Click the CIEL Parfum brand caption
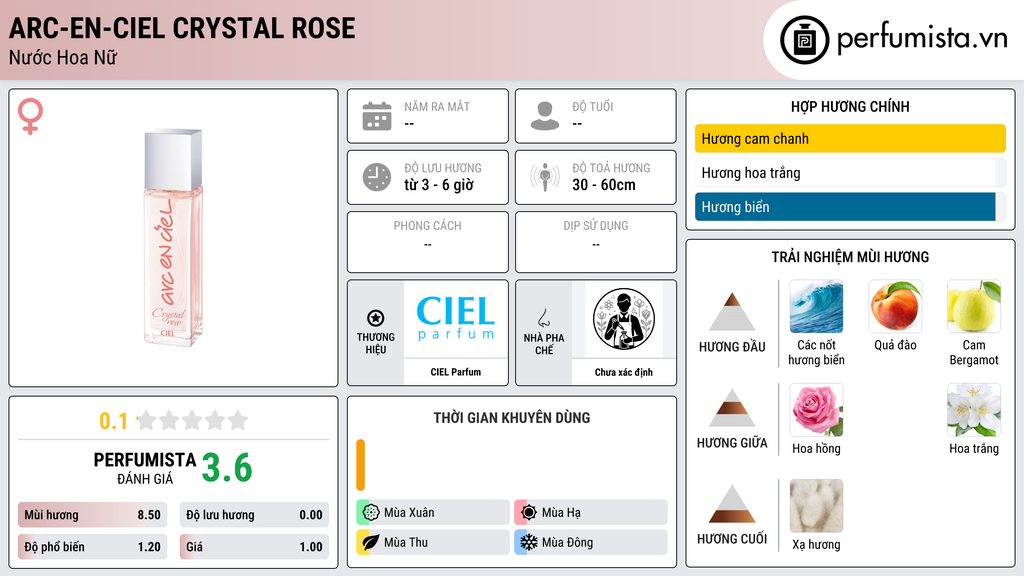Screen dimensions: 1024x576 456,372
